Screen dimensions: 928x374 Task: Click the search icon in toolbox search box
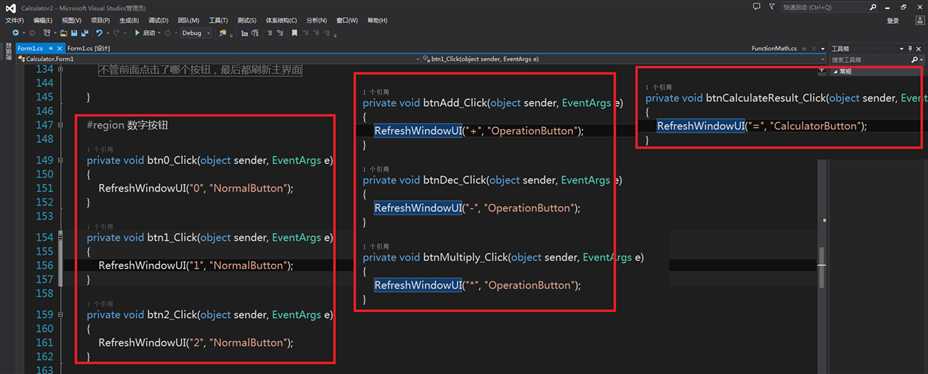click(914, 60)
